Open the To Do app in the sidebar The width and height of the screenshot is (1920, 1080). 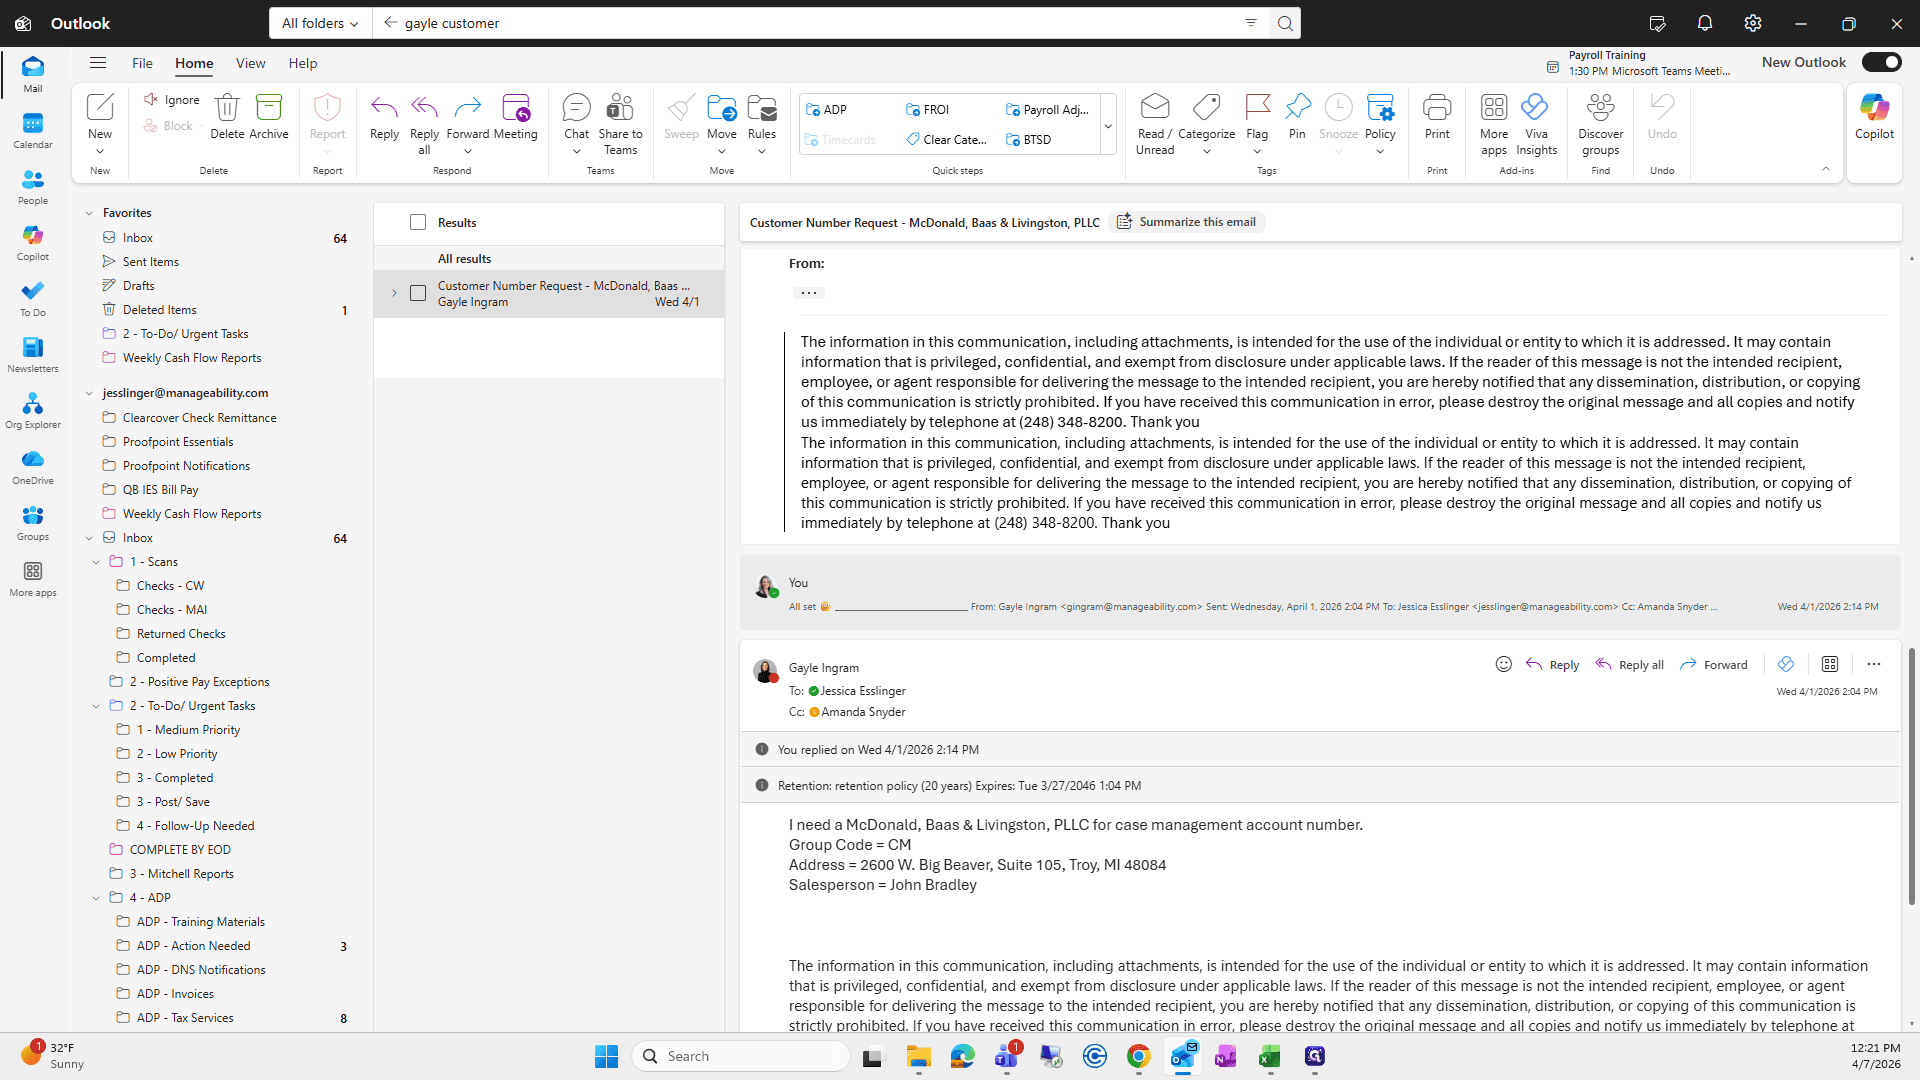[x=33, y=299]
